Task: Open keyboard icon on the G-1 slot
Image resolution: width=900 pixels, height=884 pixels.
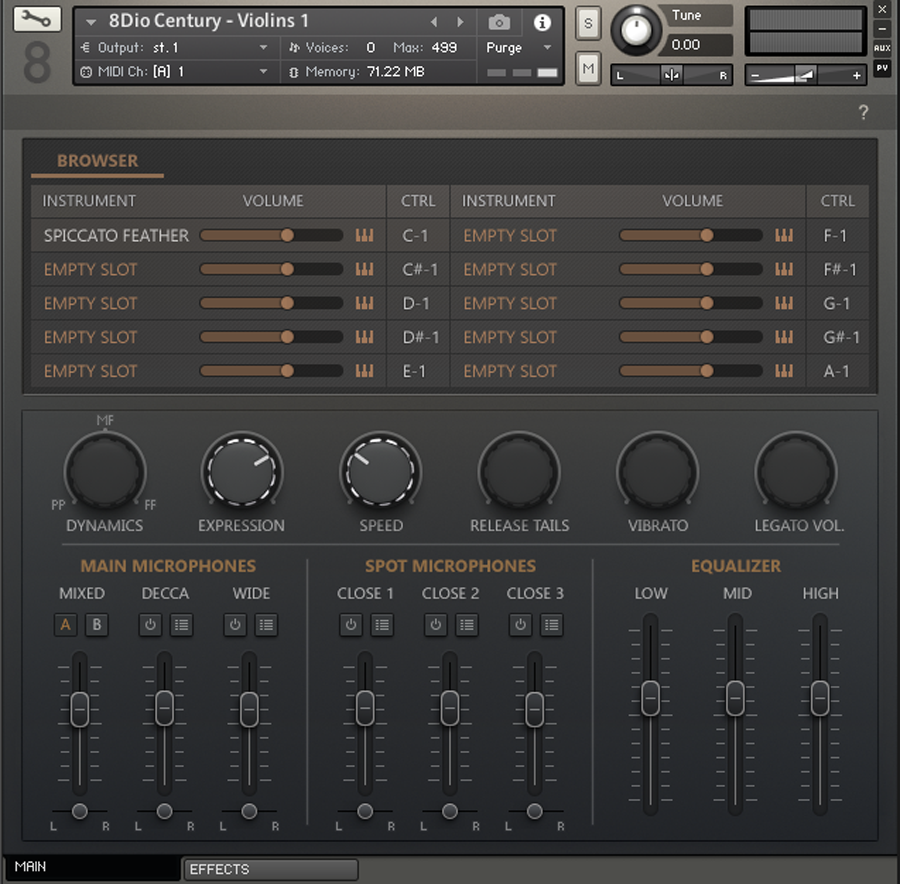Action: tap(783, 303)
